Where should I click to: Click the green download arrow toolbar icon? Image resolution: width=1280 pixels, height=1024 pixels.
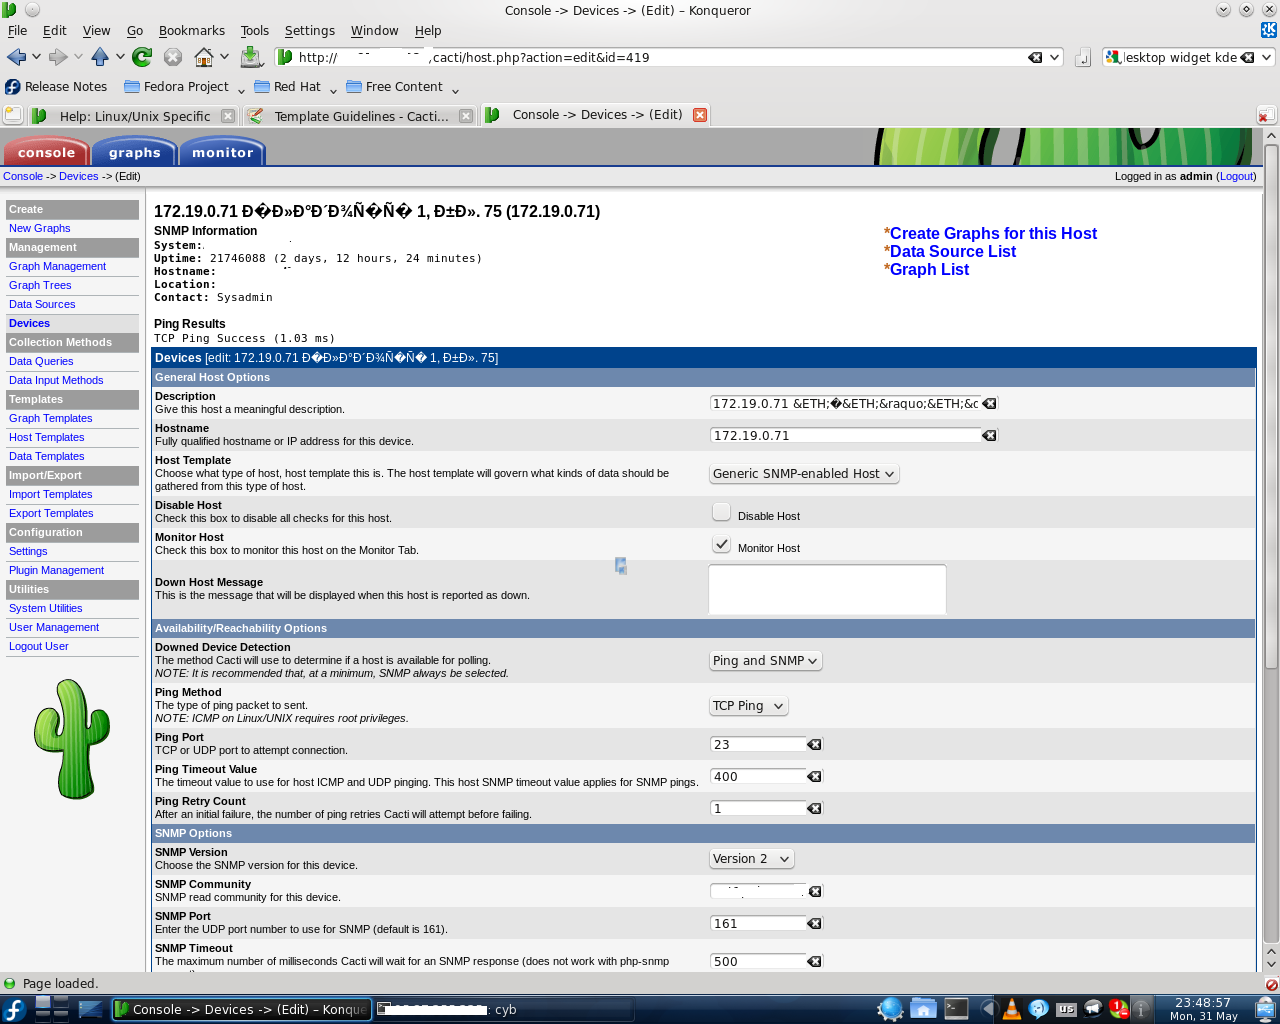[x=251, y=57]
